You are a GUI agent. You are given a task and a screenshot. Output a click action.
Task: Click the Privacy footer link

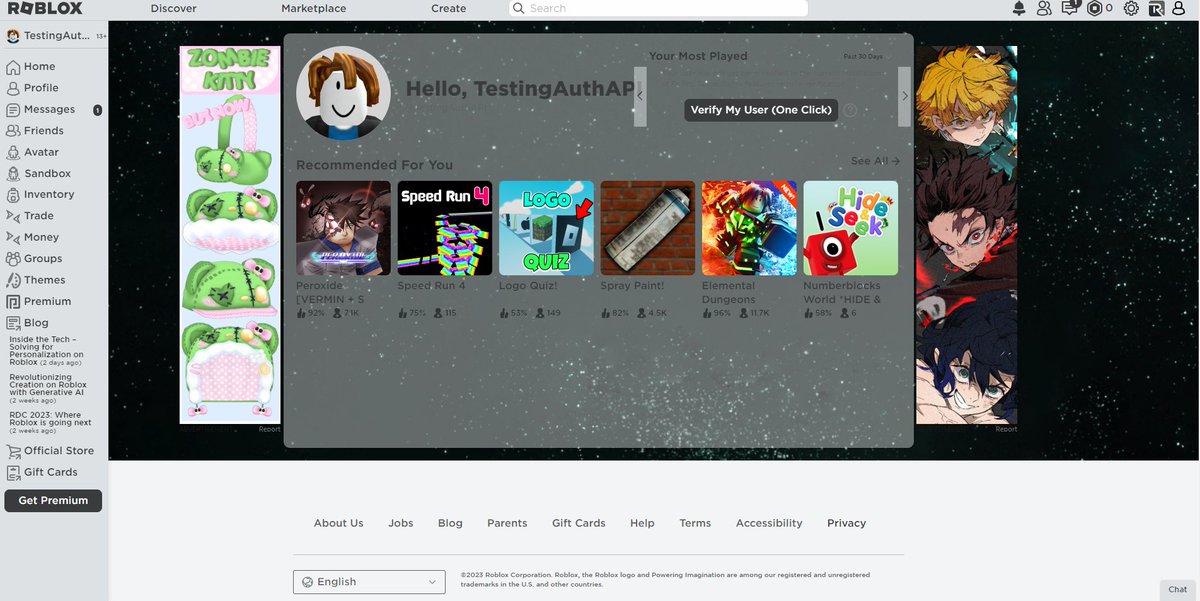click(x=847, y=523)
